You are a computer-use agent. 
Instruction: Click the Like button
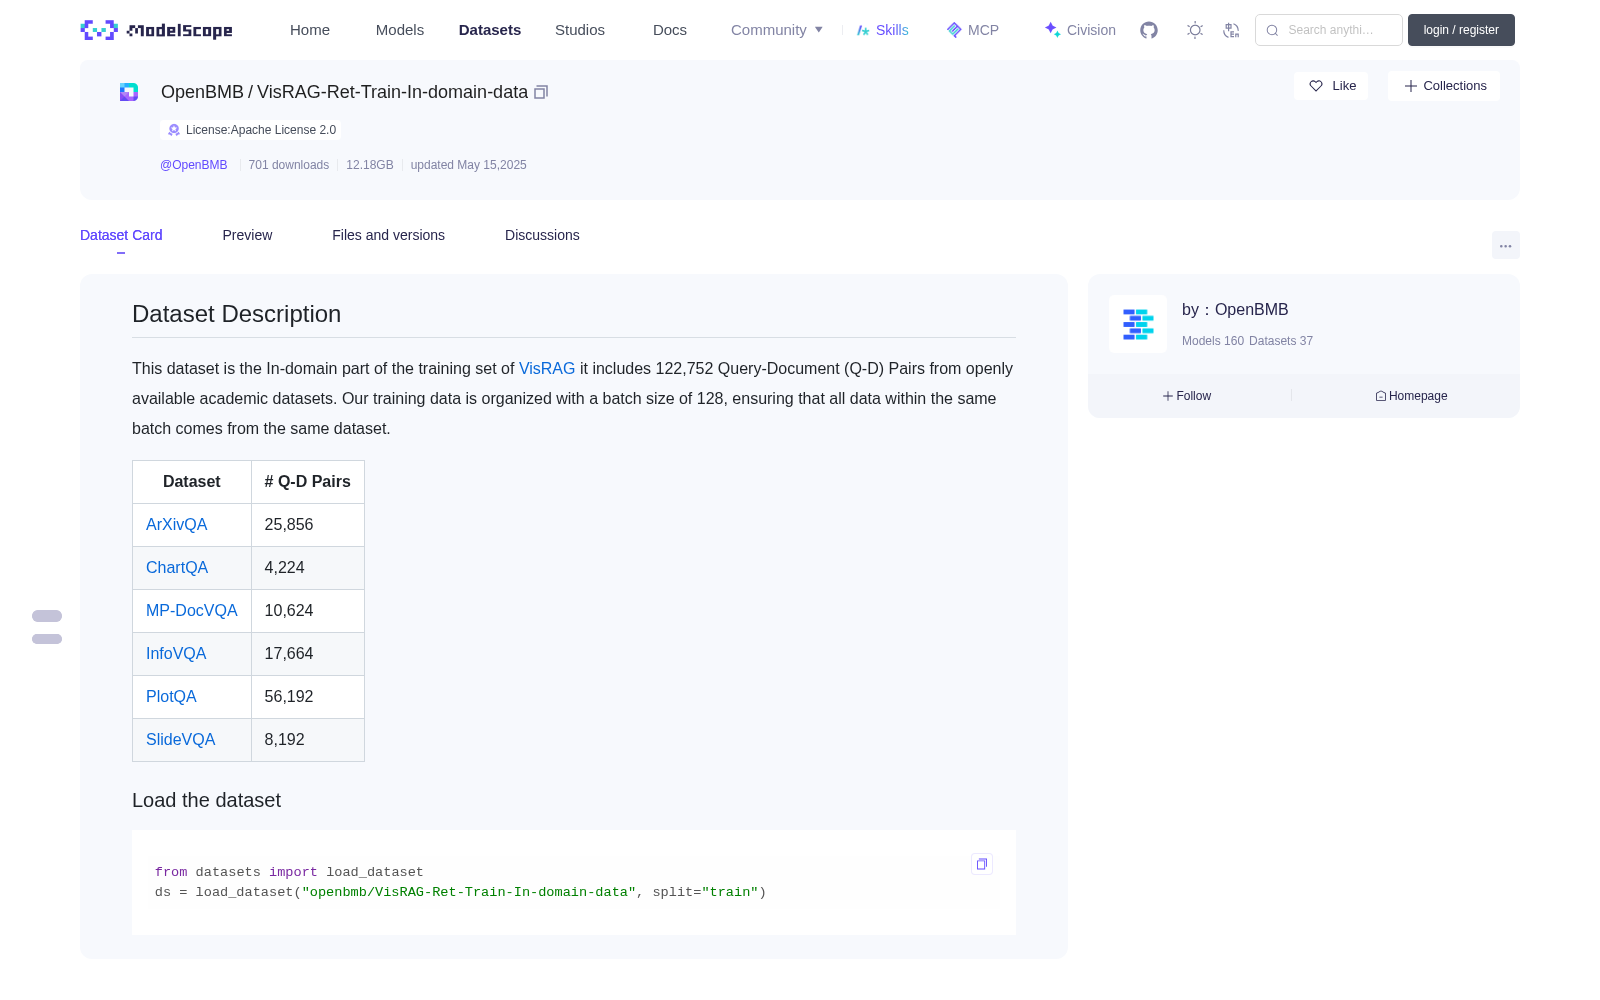tap(1331, 86)
